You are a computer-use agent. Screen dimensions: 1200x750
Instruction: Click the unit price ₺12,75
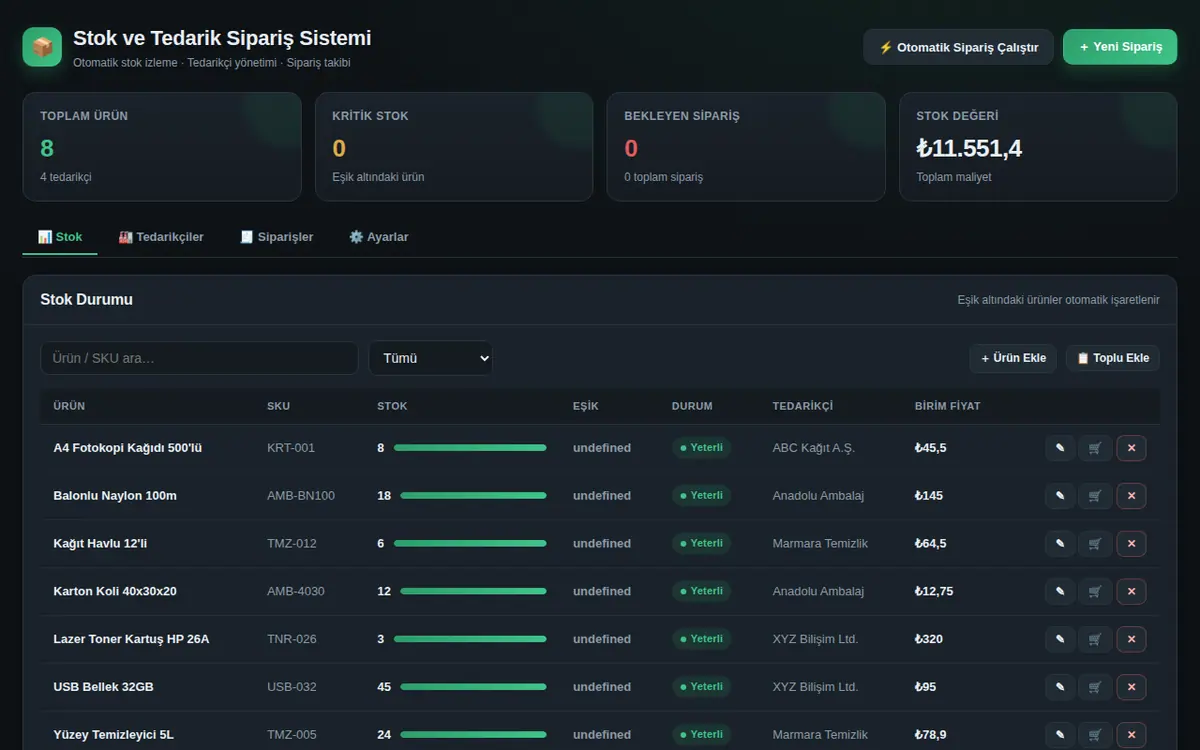(934, 592)
